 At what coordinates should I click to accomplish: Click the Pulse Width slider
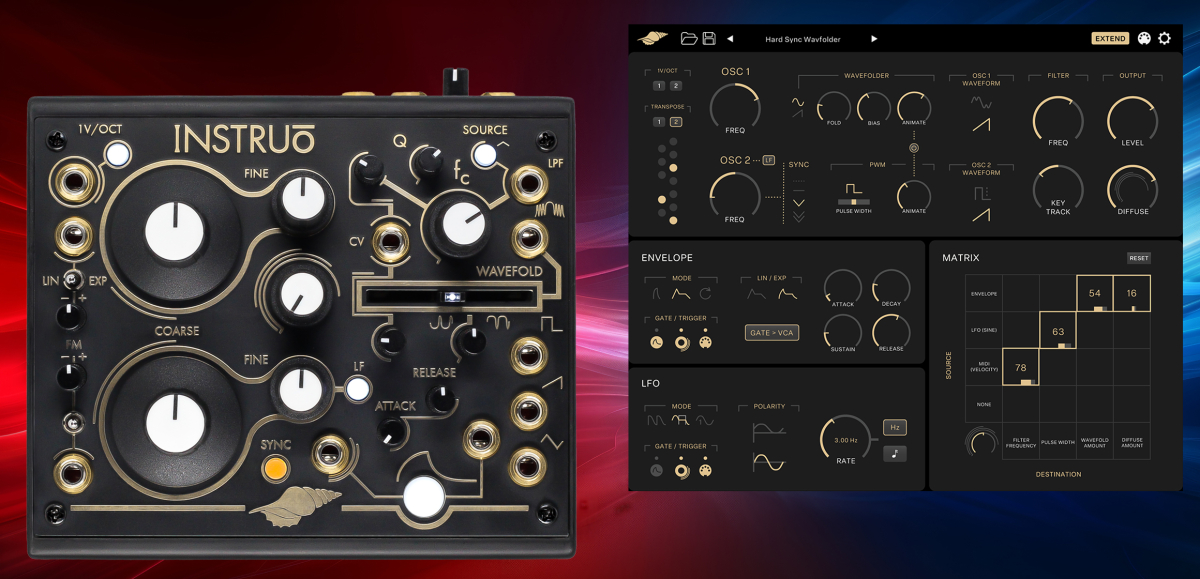click(853, 202)
